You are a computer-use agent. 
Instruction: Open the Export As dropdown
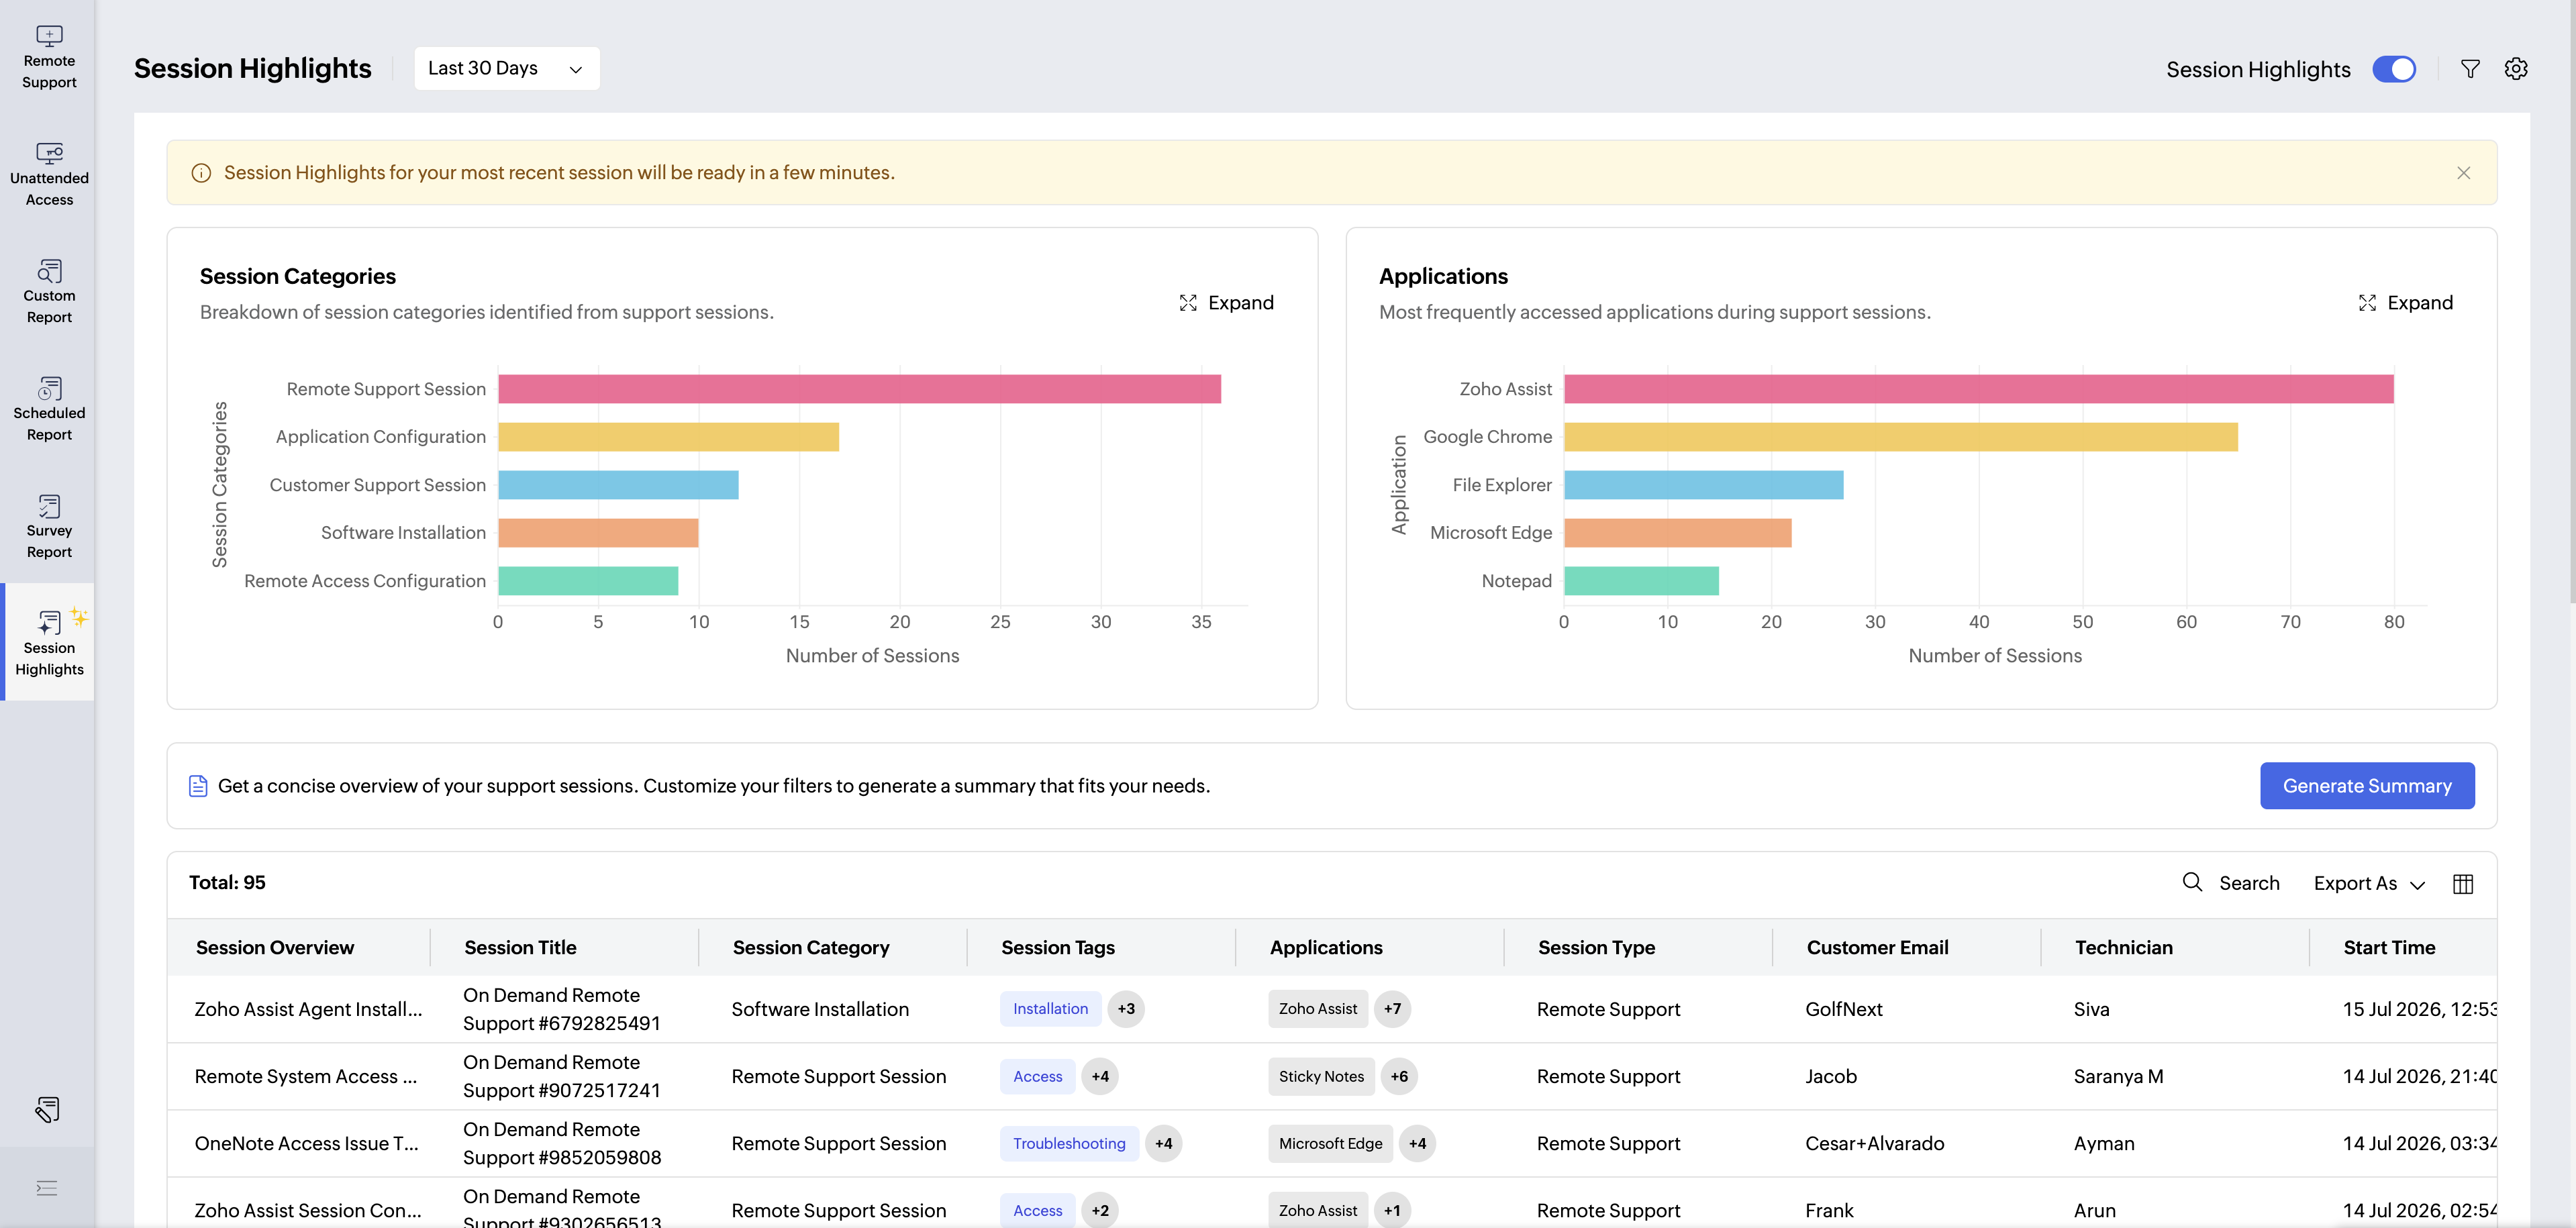point(2369,883)
